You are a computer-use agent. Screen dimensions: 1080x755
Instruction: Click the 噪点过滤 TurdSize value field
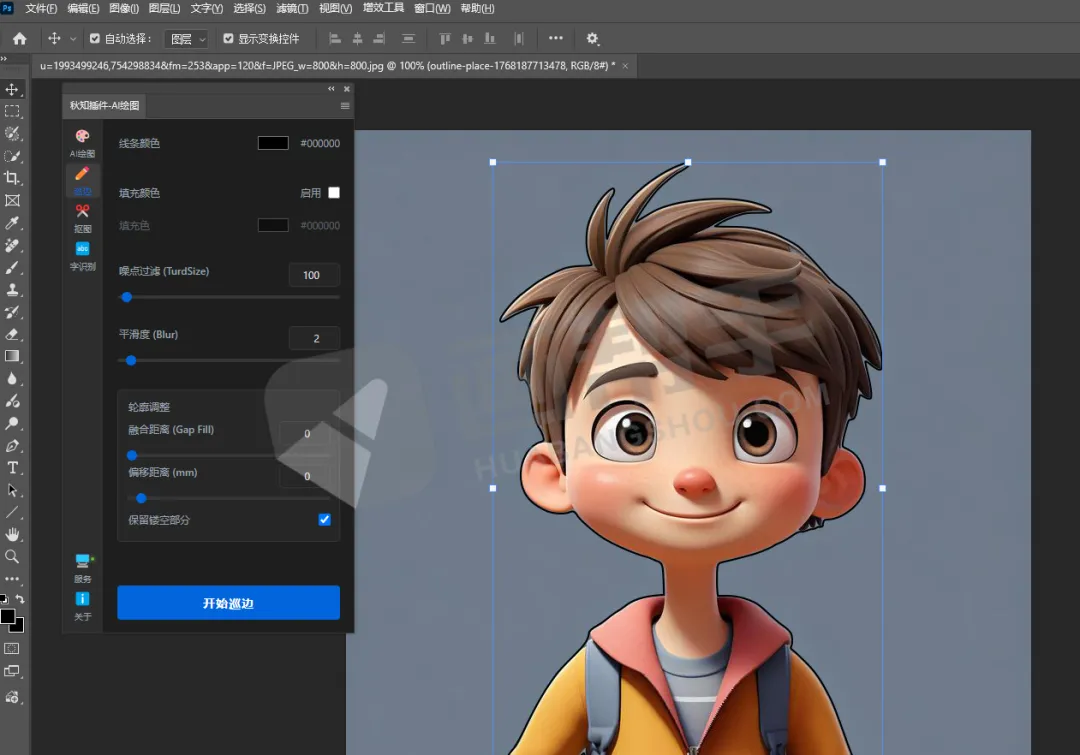tap(313, 275)
